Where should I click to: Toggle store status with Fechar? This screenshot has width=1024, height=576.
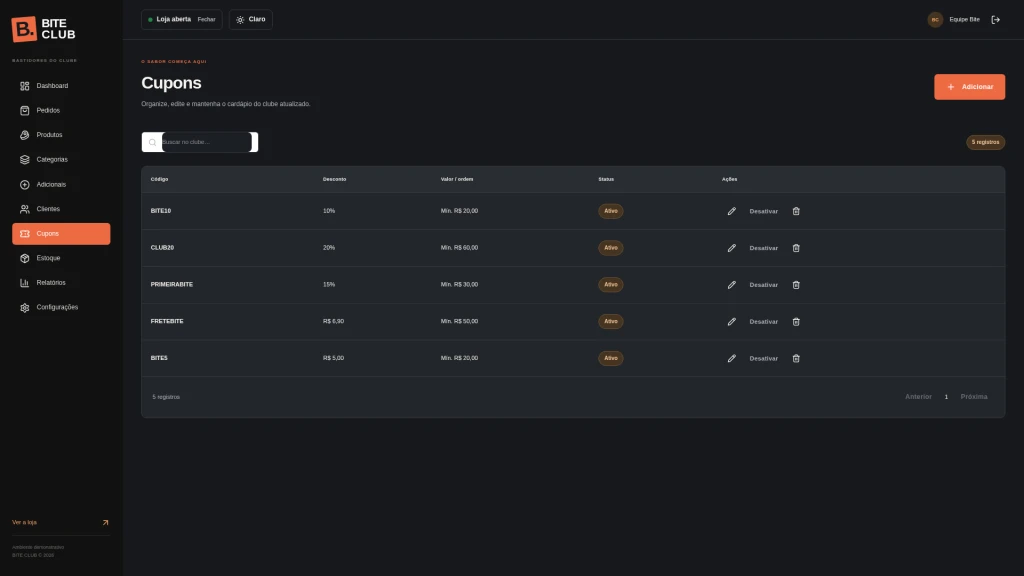tap(206, 20)
